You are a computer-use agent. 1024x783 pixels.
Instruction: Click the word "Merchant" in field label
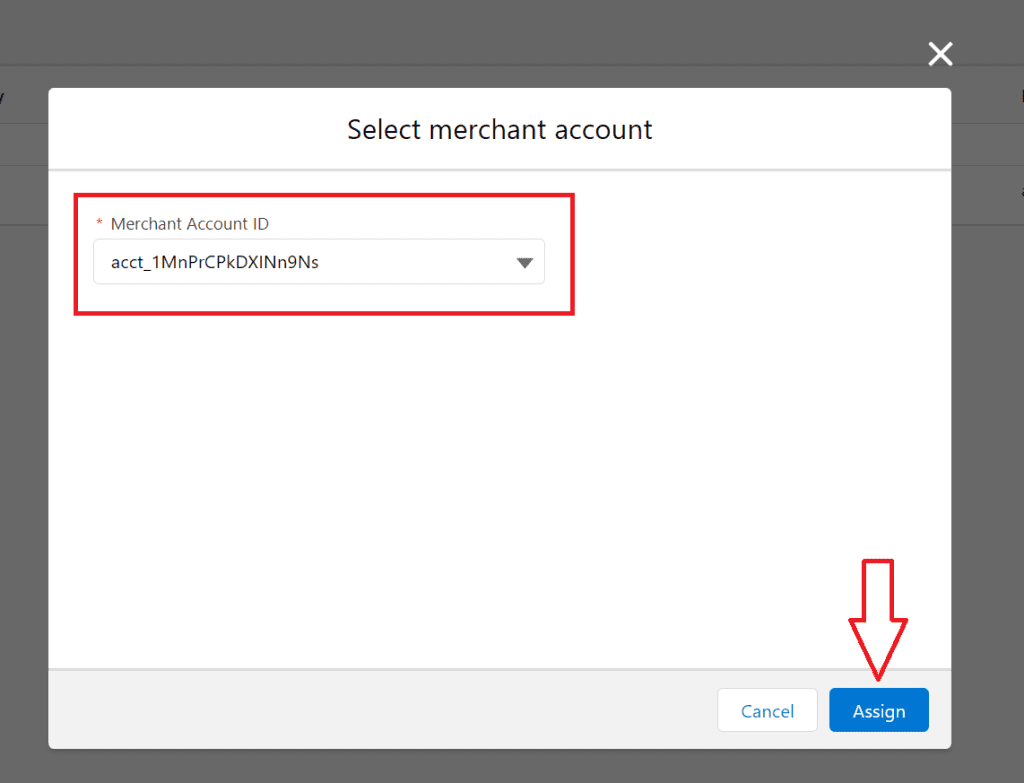point(146,224)
